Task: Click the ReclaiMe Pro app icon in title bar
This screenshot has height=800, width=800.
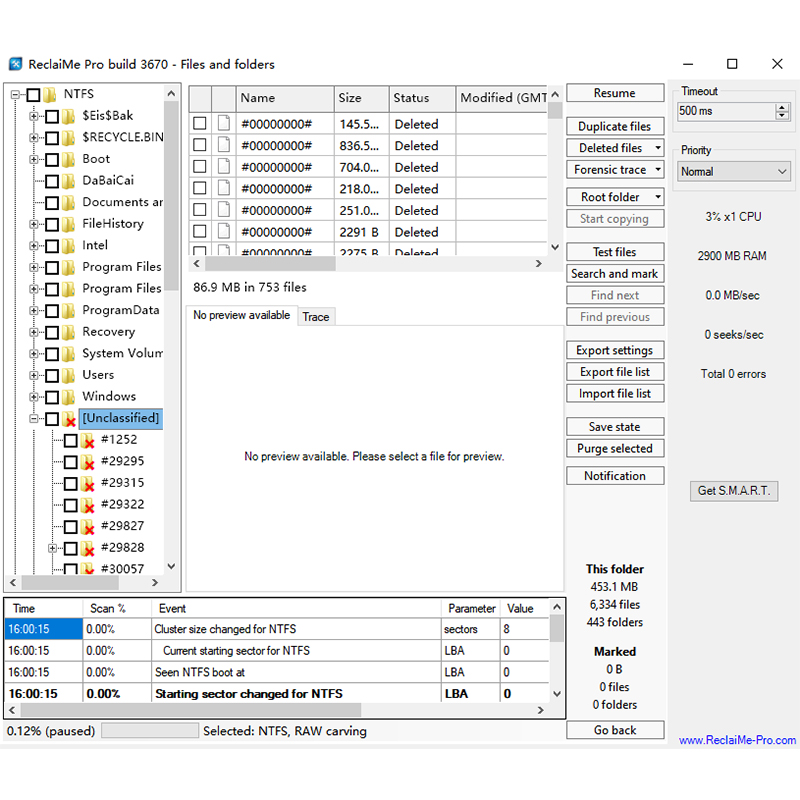Action: tap(16, 64)
